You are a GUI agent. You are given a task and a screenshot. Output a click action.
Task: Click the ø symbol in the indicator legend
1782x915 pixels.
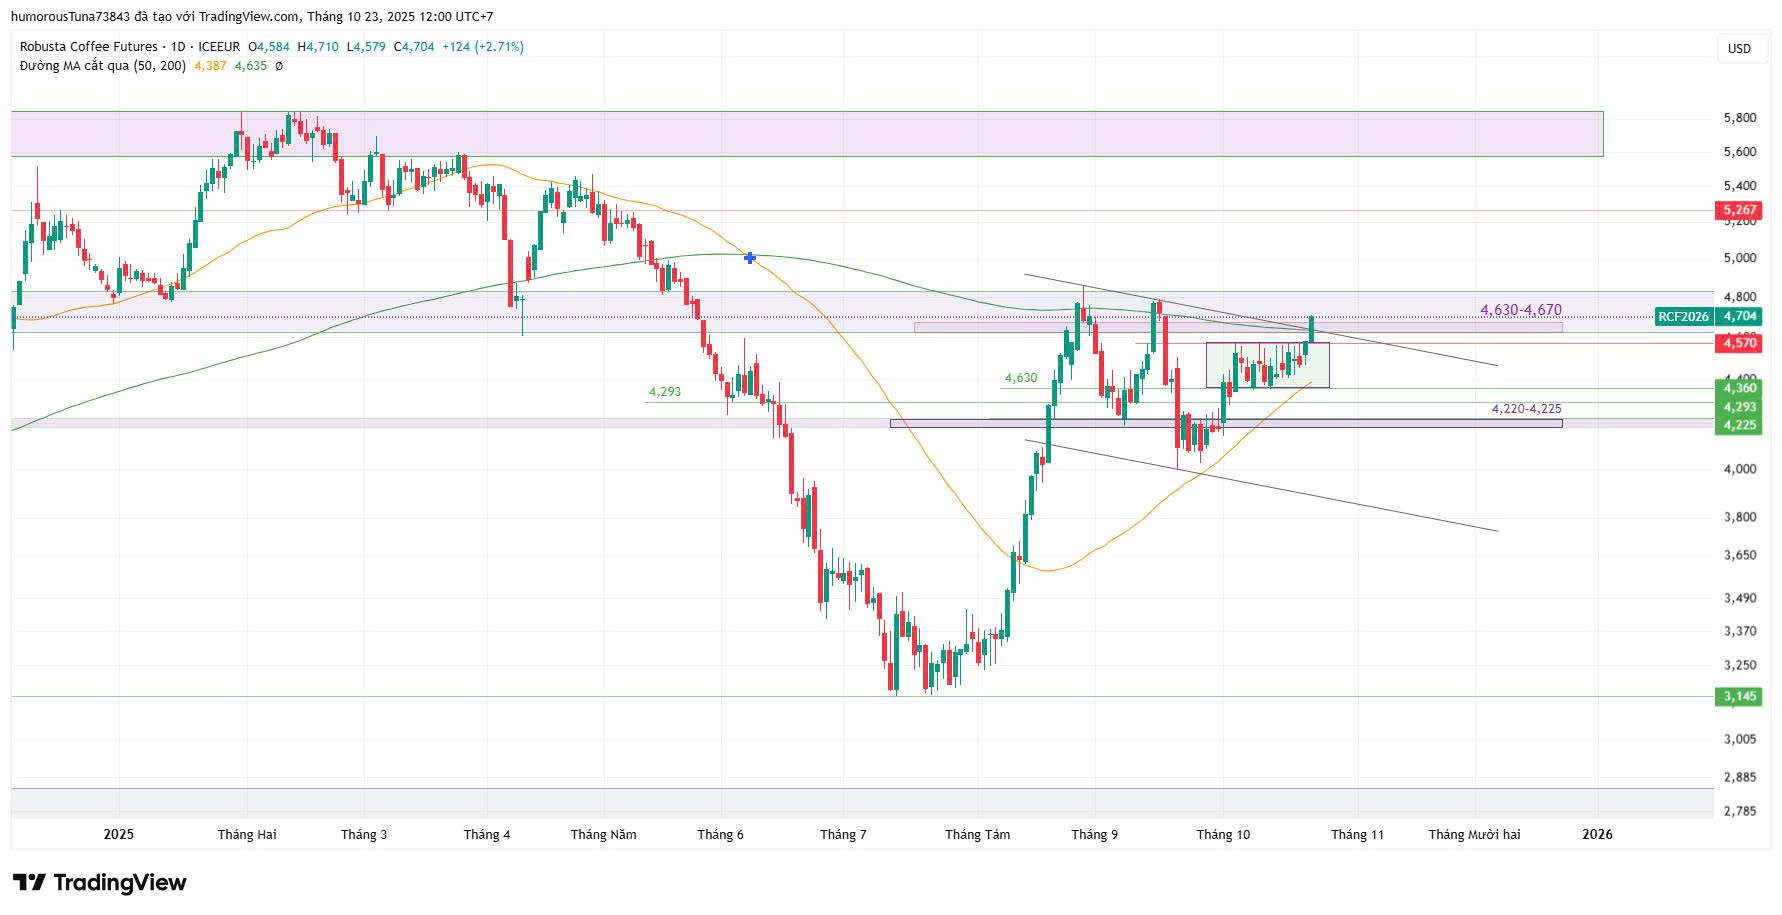[279, 66]
